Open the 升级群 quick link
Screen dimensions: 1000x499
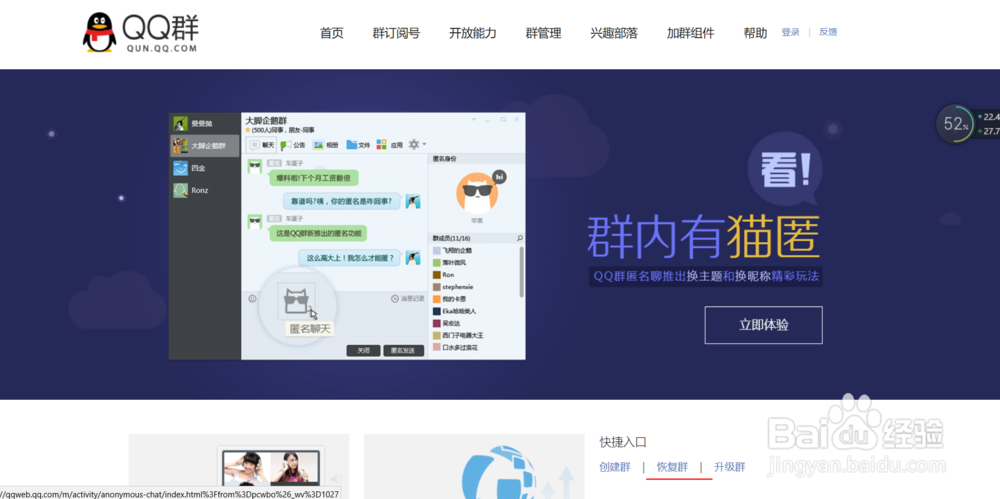click(730, 467)
